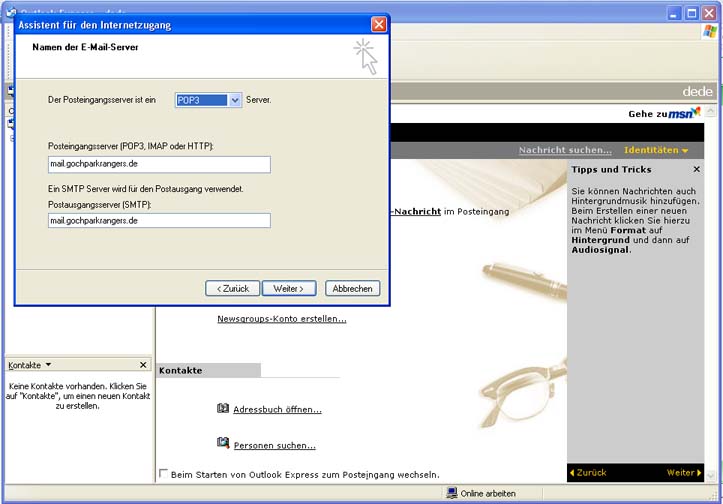
Task: Enable Beim Starten zum Posteingang wechseln checkbox
Action: click(x=164, y=474)
